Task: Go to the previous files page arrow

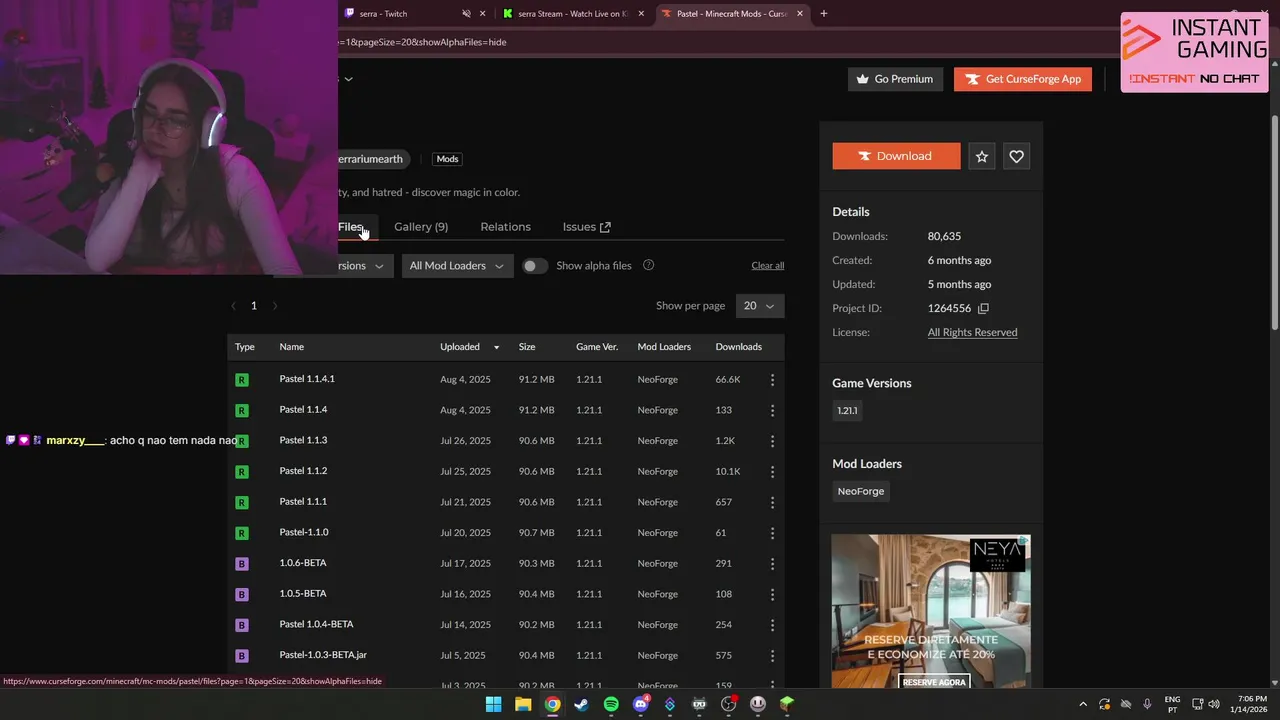Action: point(234,306)
